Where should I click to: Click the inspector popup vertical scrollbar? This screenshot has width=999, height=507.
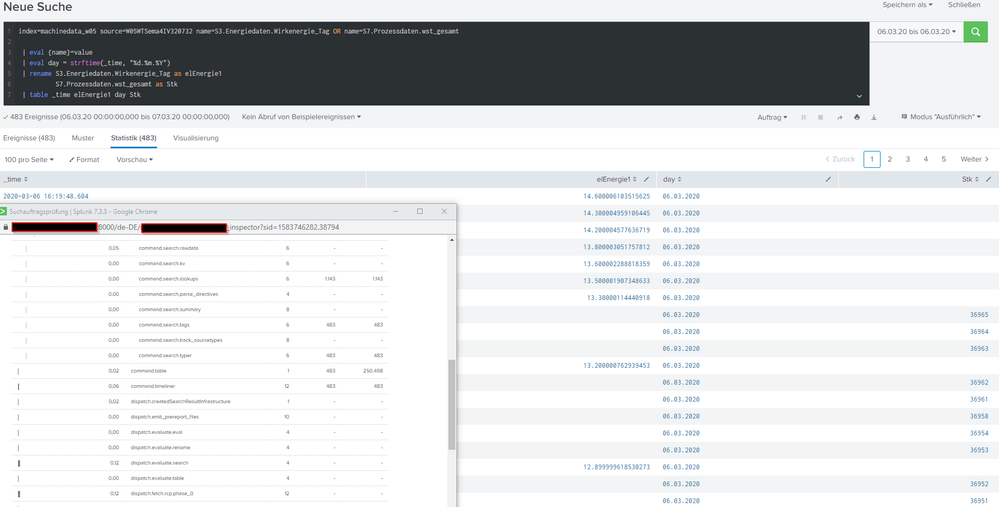[453, 400]
